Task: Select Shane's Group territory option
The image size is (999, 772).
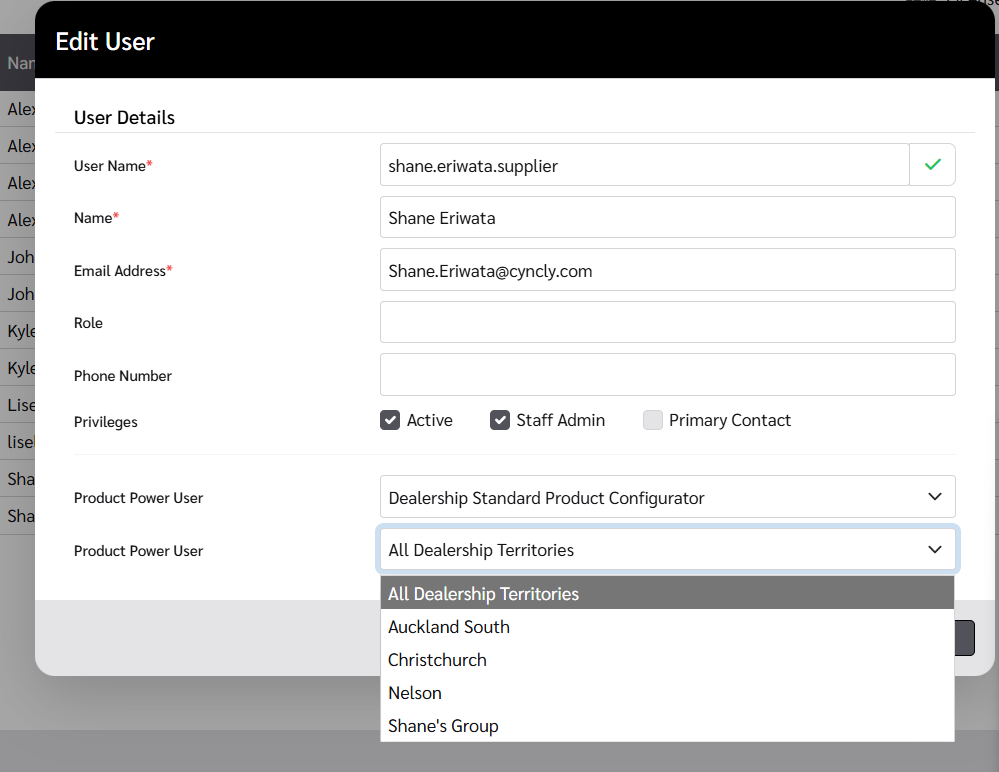Action: pos(443,726)
